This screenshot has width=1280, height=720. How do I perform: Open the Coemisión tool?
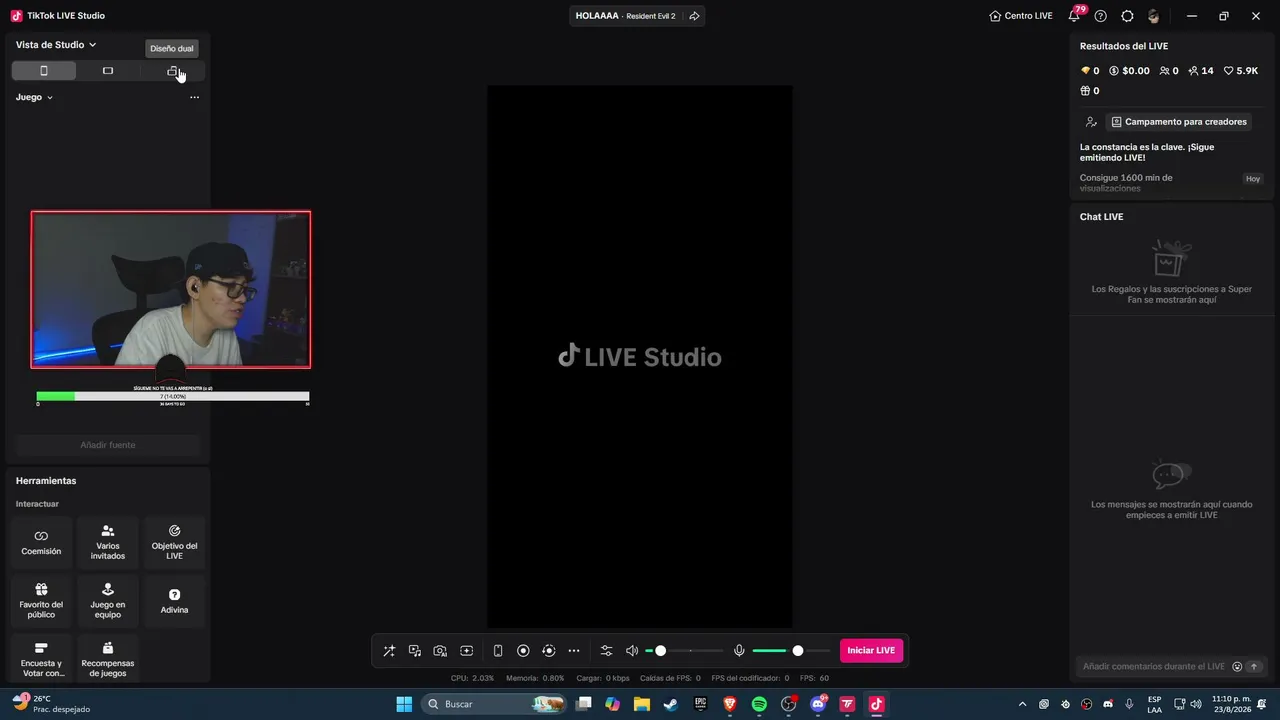point(41,543)
